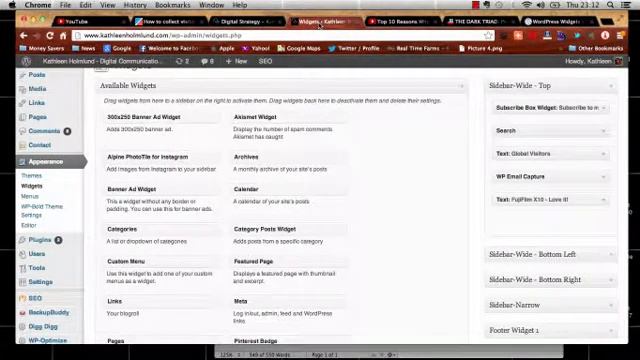Open updates icon showing 2
Screen dimensions: 640x360
[182, 61]
